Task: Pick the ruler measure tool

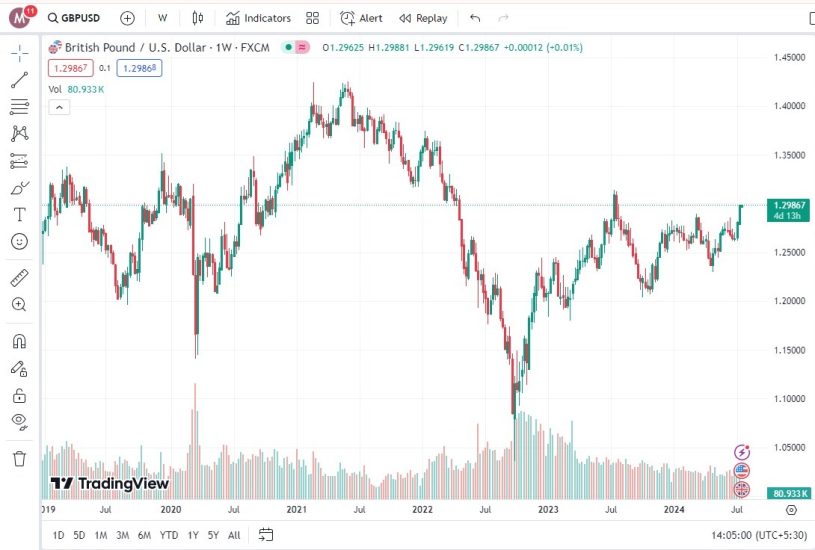Action: point(19,277)
